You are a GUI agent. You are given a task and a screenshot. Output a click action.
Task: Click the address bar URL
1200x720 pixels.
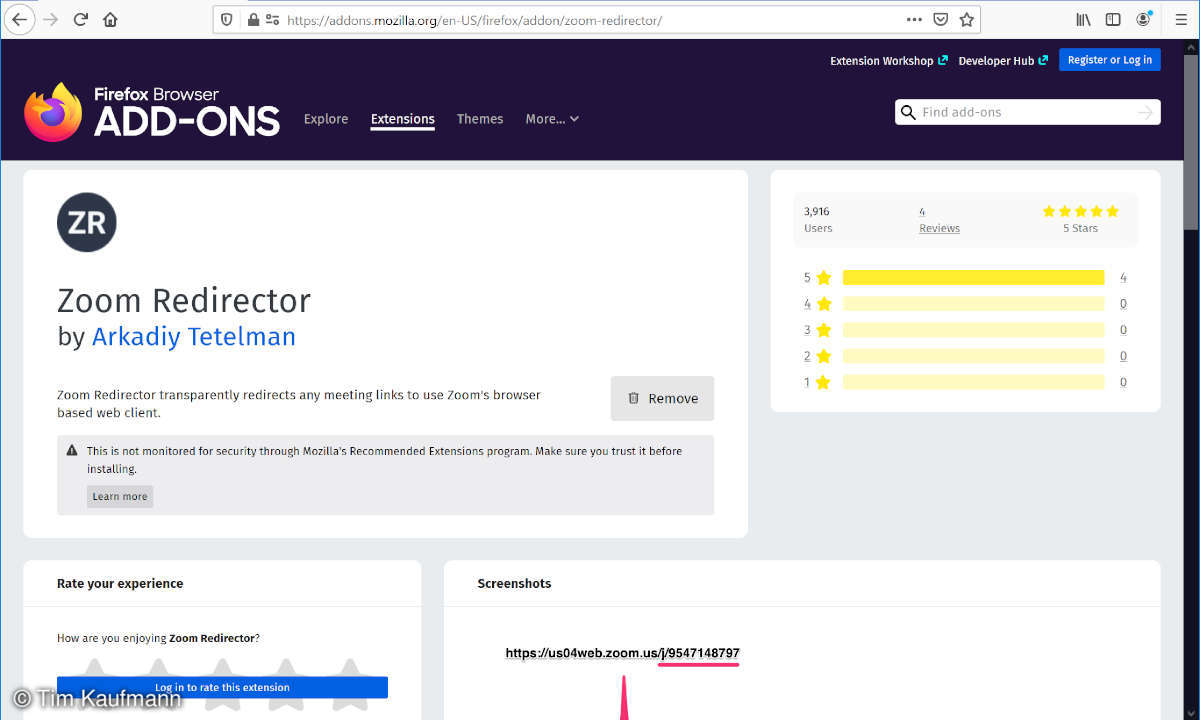[474, 20]
